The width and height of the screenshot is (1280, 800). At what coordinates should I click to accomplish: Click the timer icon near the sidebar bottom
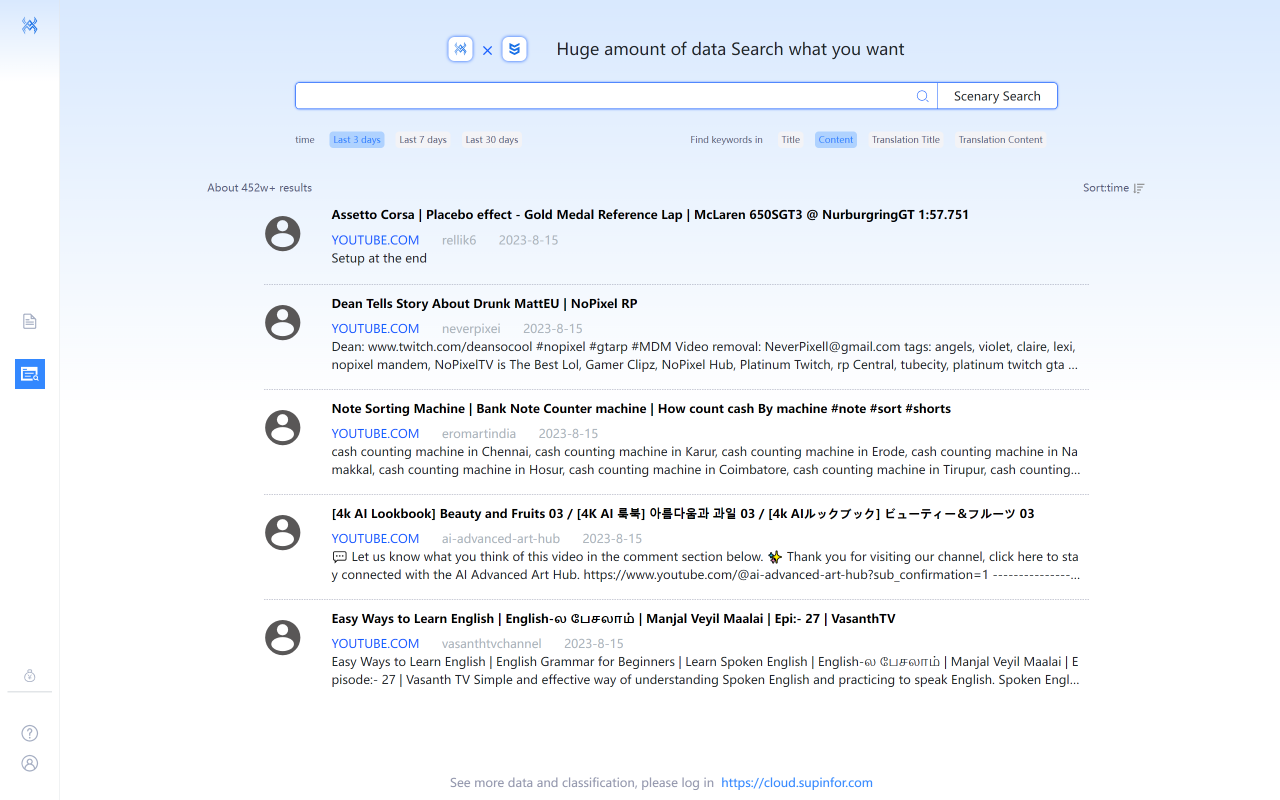[x=29, y=676]
